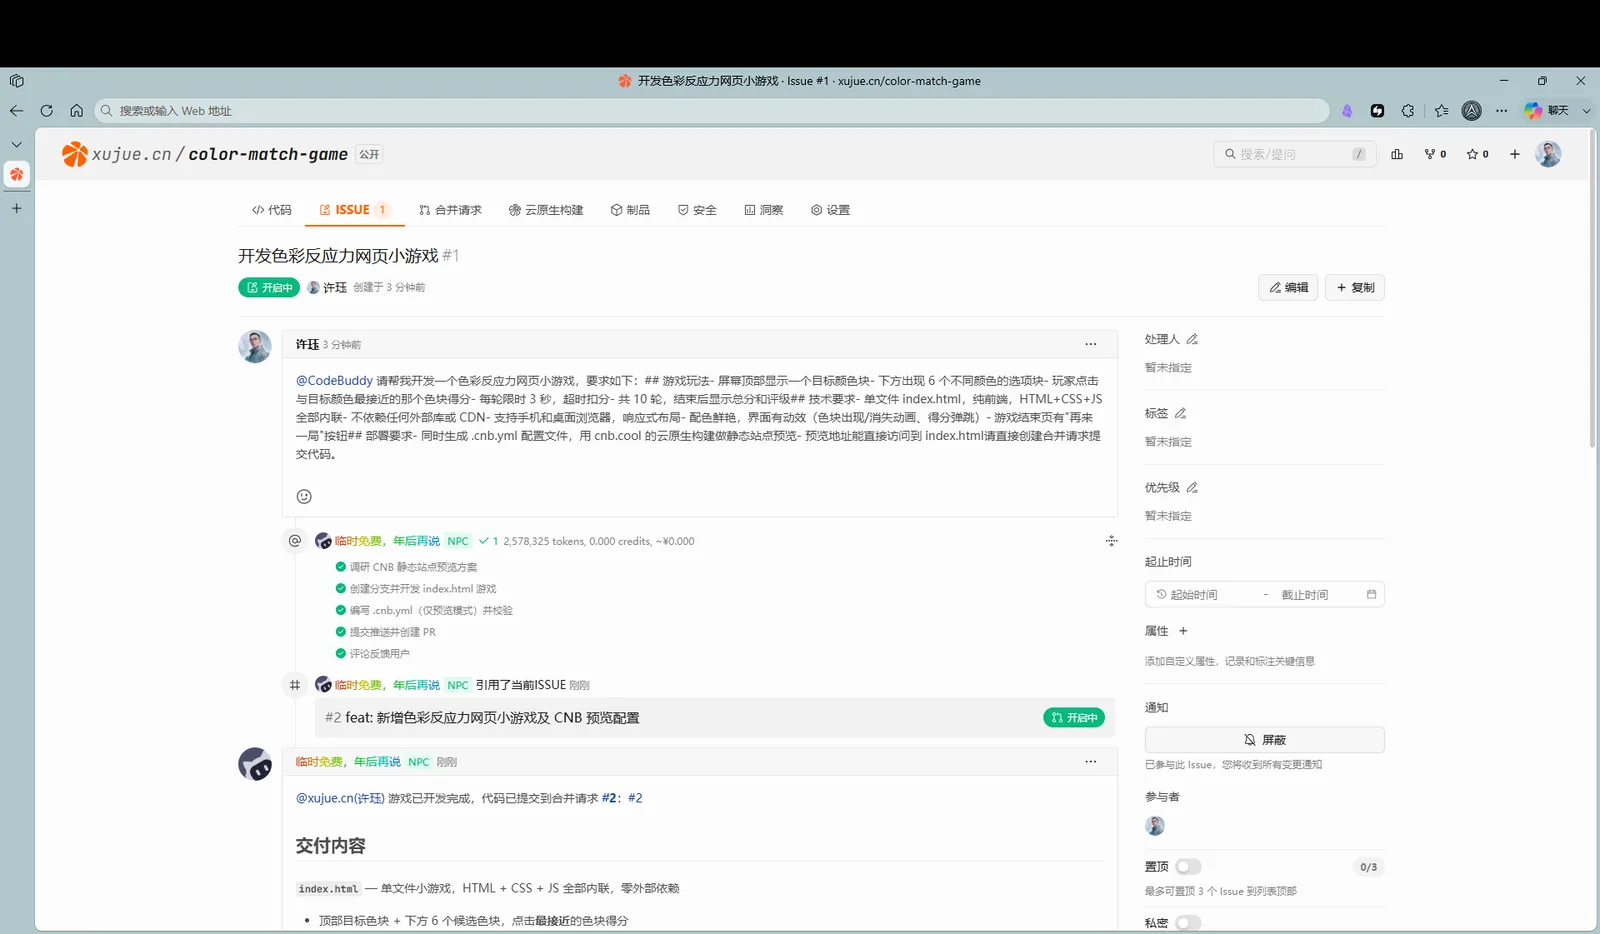Image resolution: width=1600 pixels, height=934 pixels.
Task: Open the CNB flame logo home
Action: coord(74,154)
